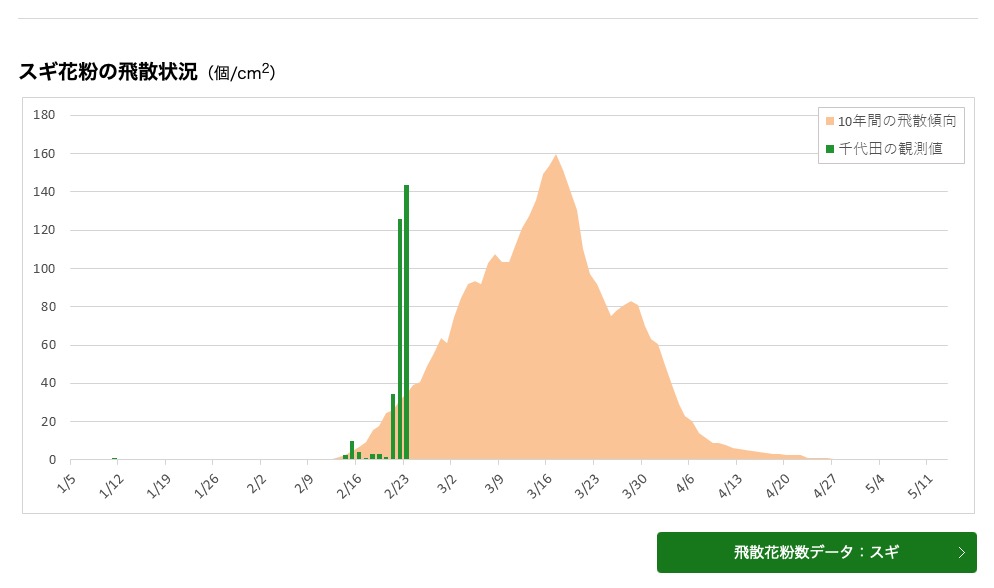The width and height of the screenshot is (994, 588).
Task: Click the green bar near 2/16
Action: [352, 450]
